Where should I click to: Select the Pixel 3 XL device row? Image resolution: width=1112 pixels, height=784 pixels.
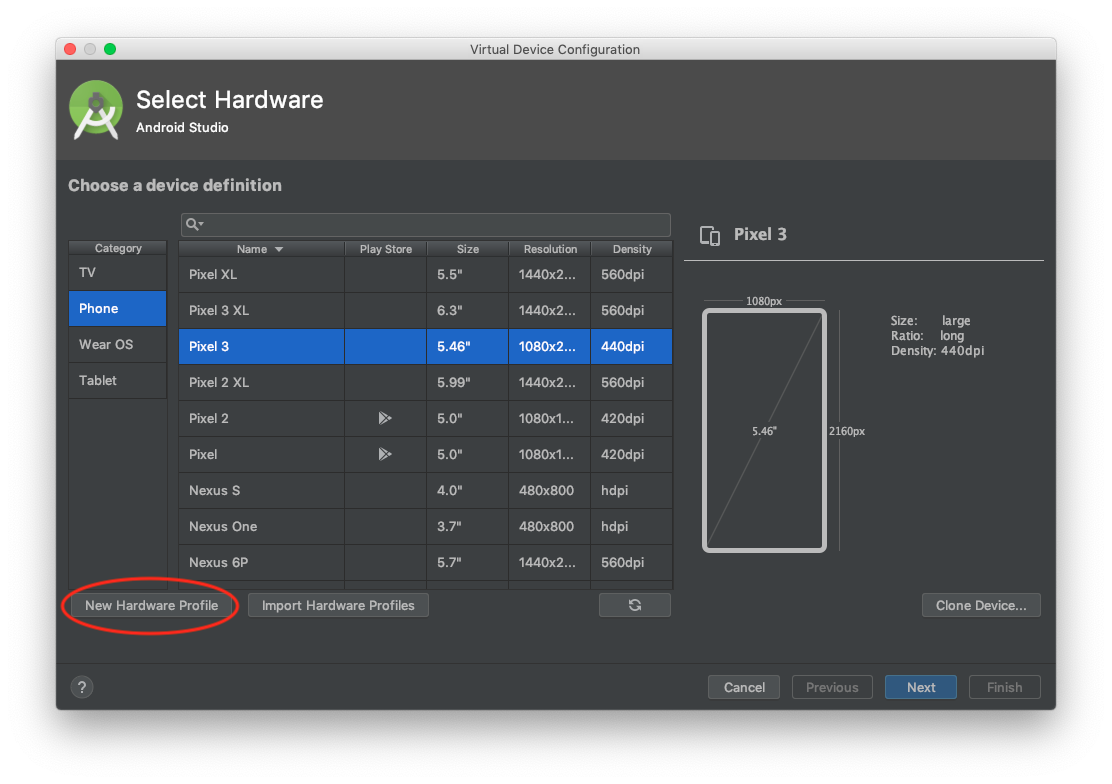coord(426,311)
